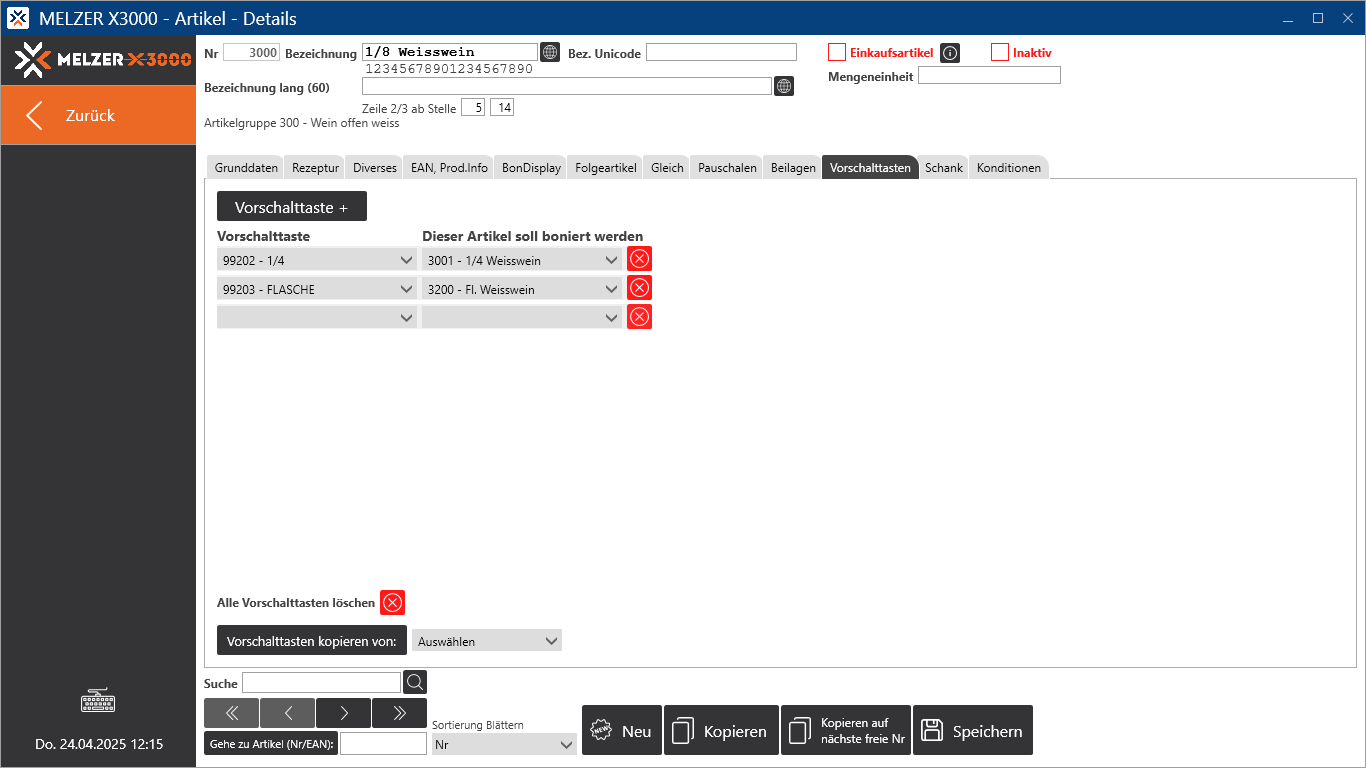Tick the Inaktiv checkbox
This screenshot has height=768, width=1366.
click(1000, 53)
